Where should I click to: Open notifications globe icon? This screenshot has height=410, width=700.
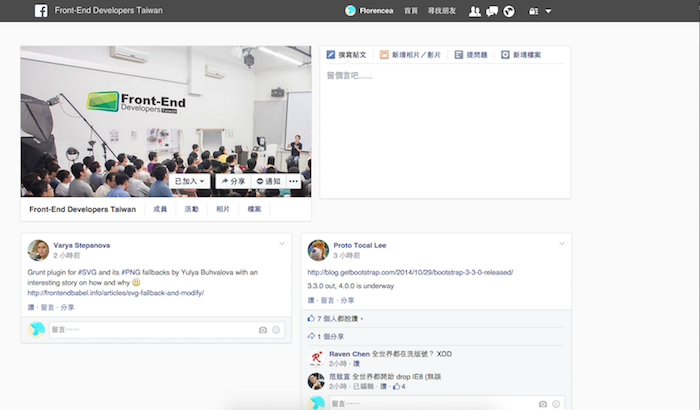tap(509, 11)
